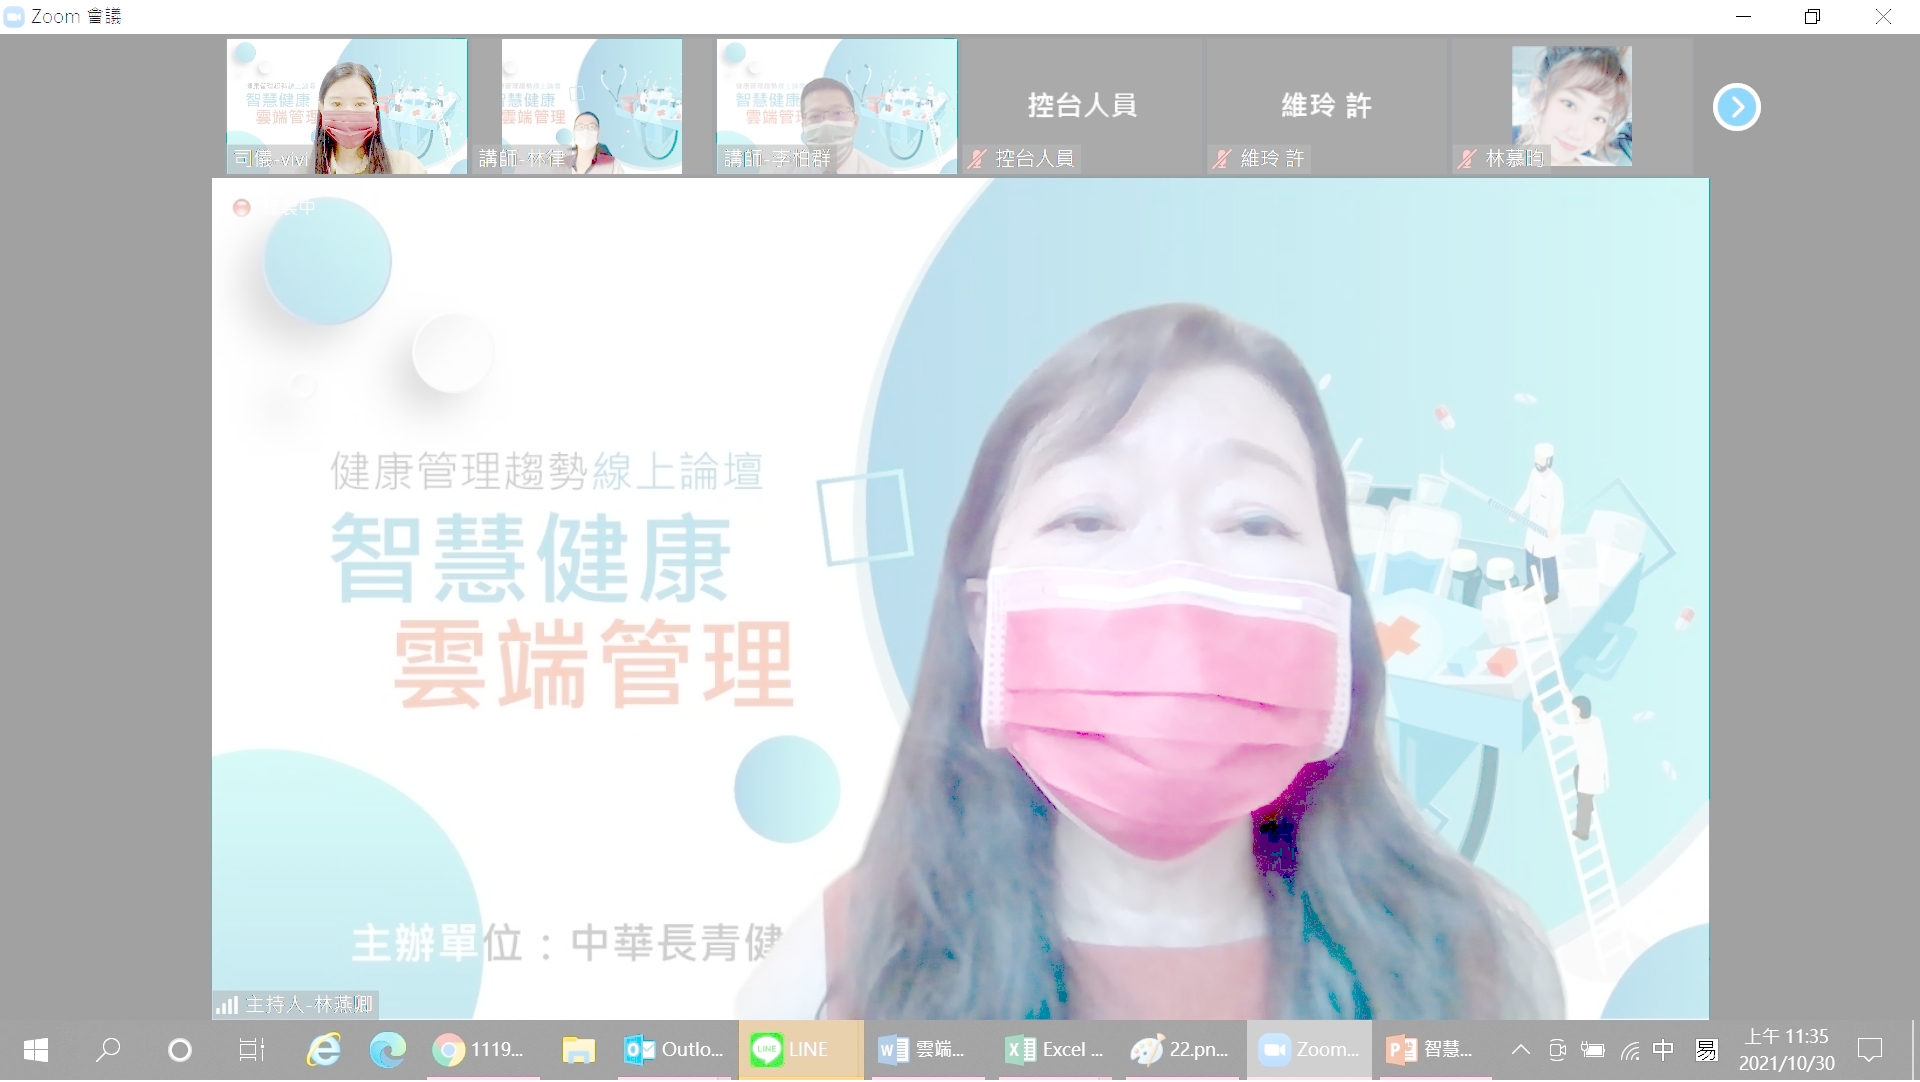Screen dimensions: 1920x1082
Task: Open File Explorer from the taskbar
Action: tap(578, 1050)
